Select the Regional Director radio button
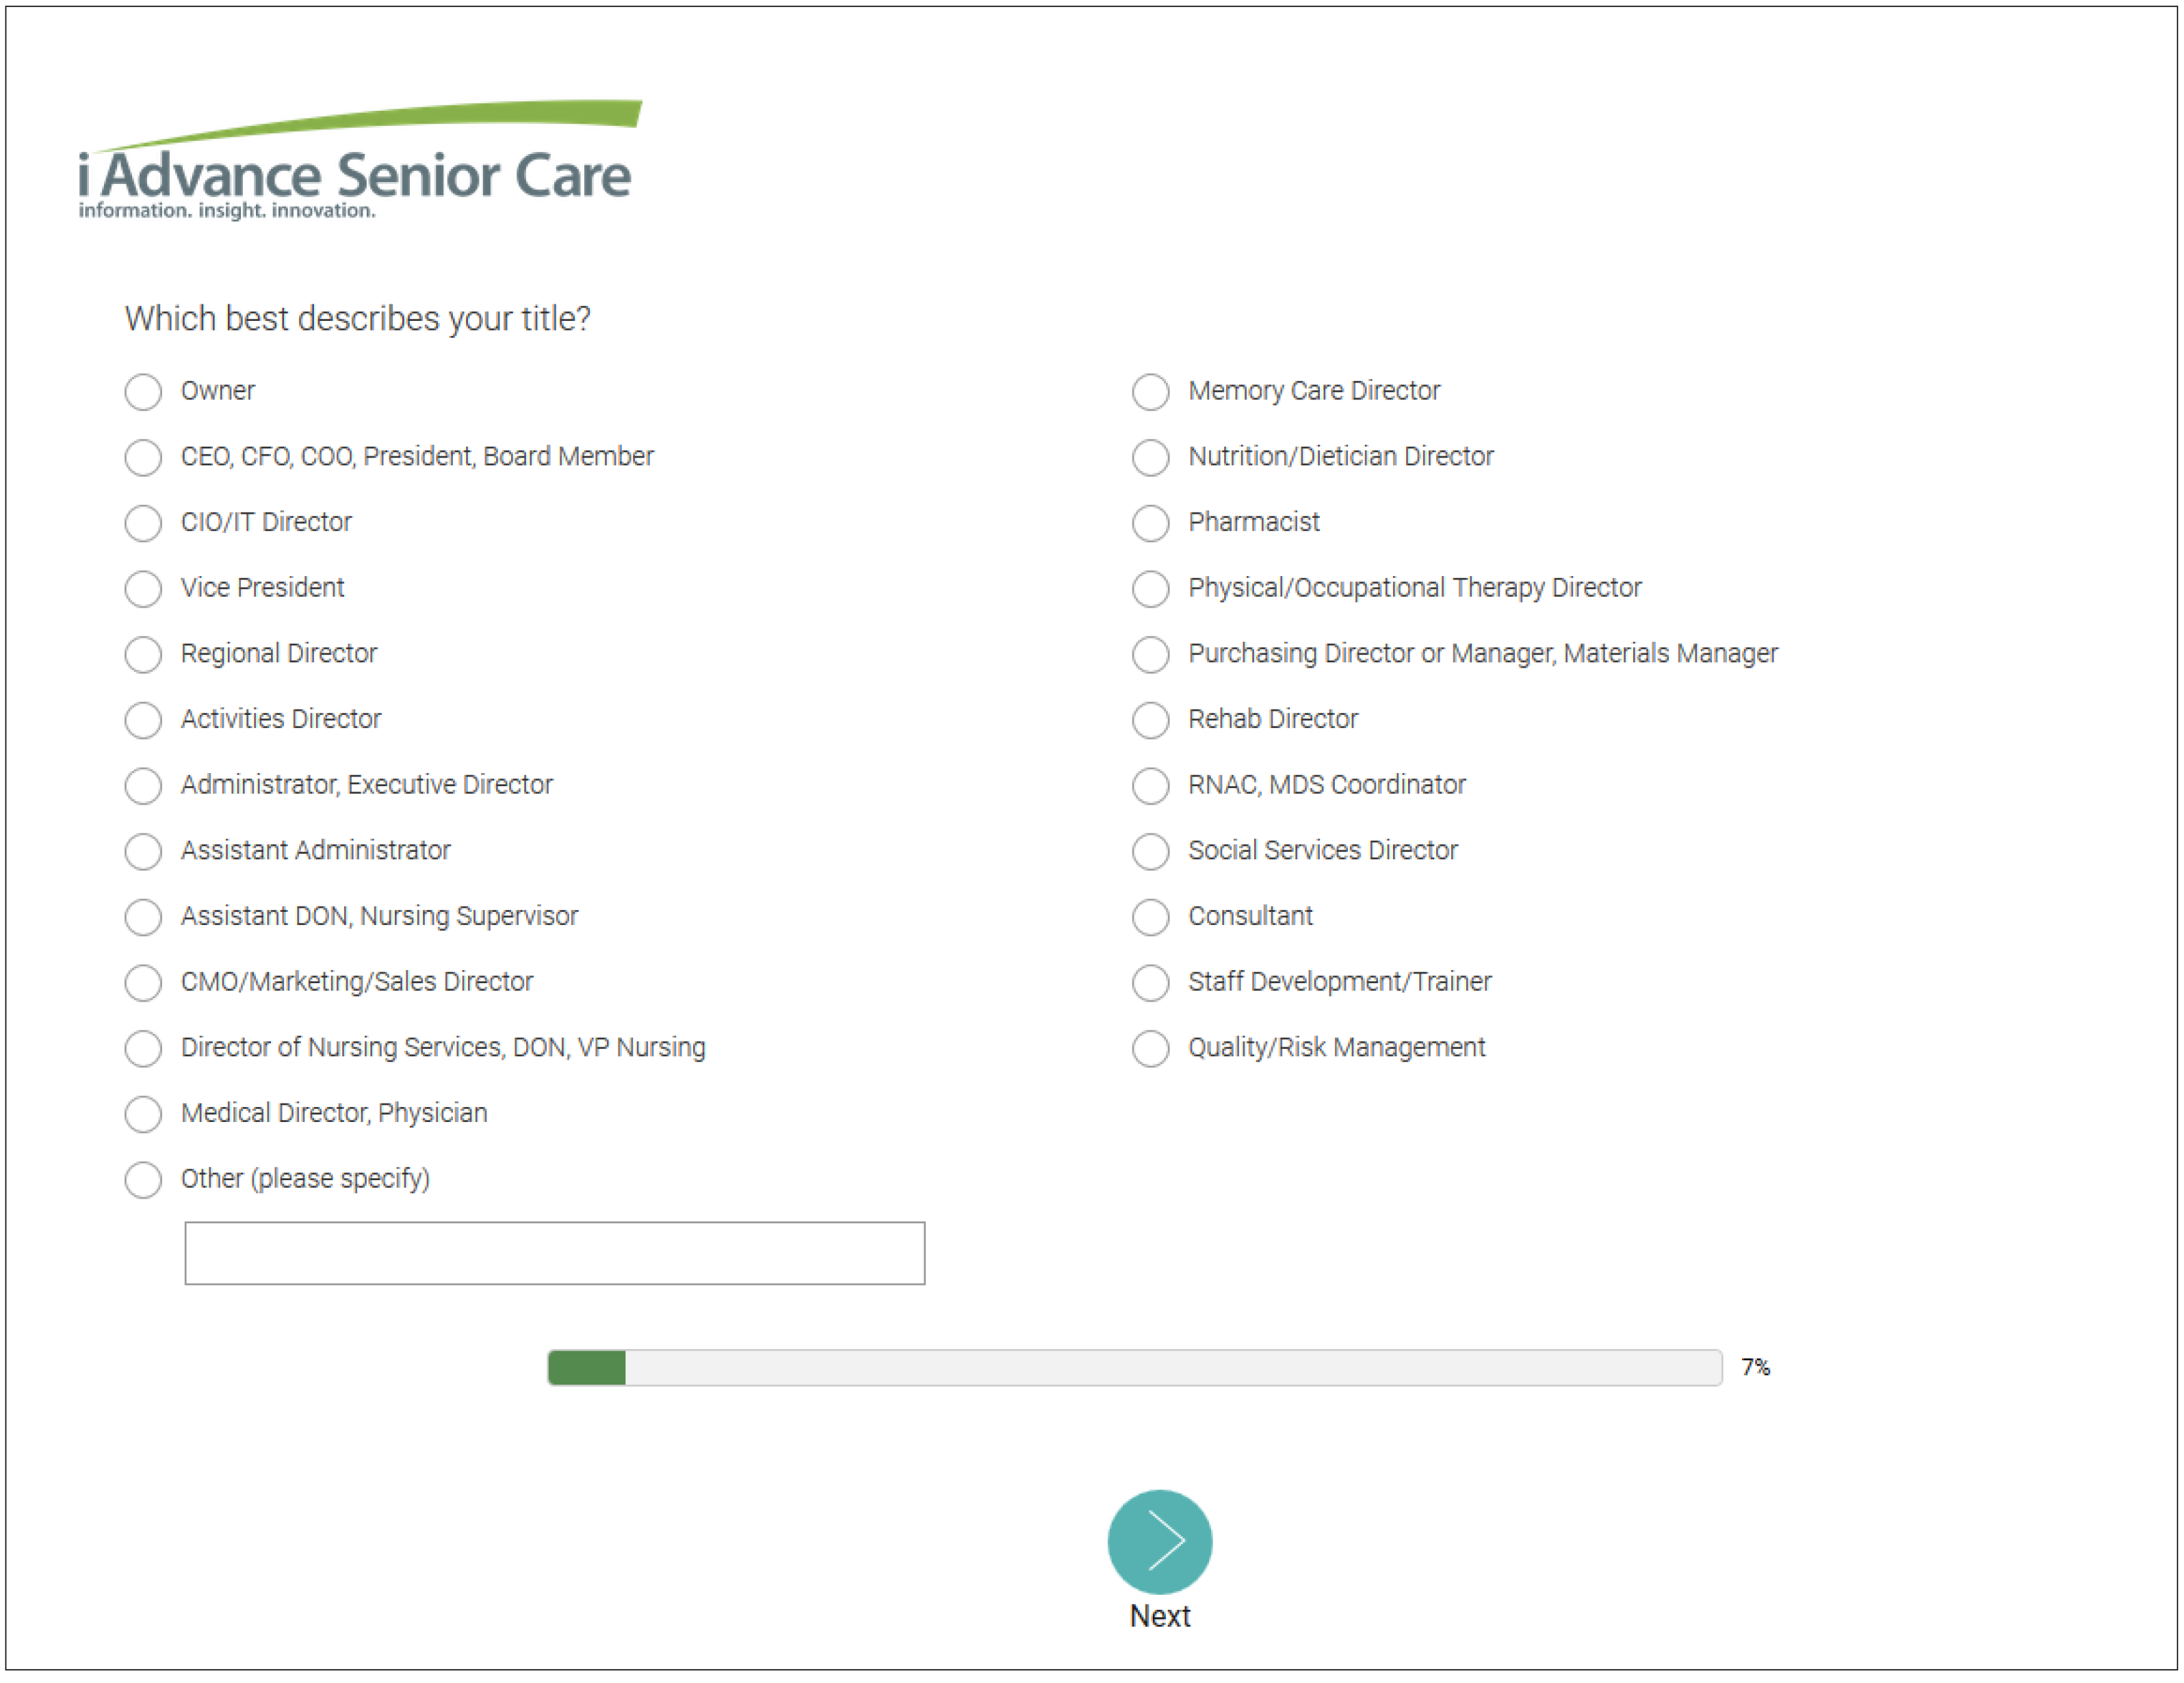This screenshot has width=2184, height=1683. coord(143,654)
